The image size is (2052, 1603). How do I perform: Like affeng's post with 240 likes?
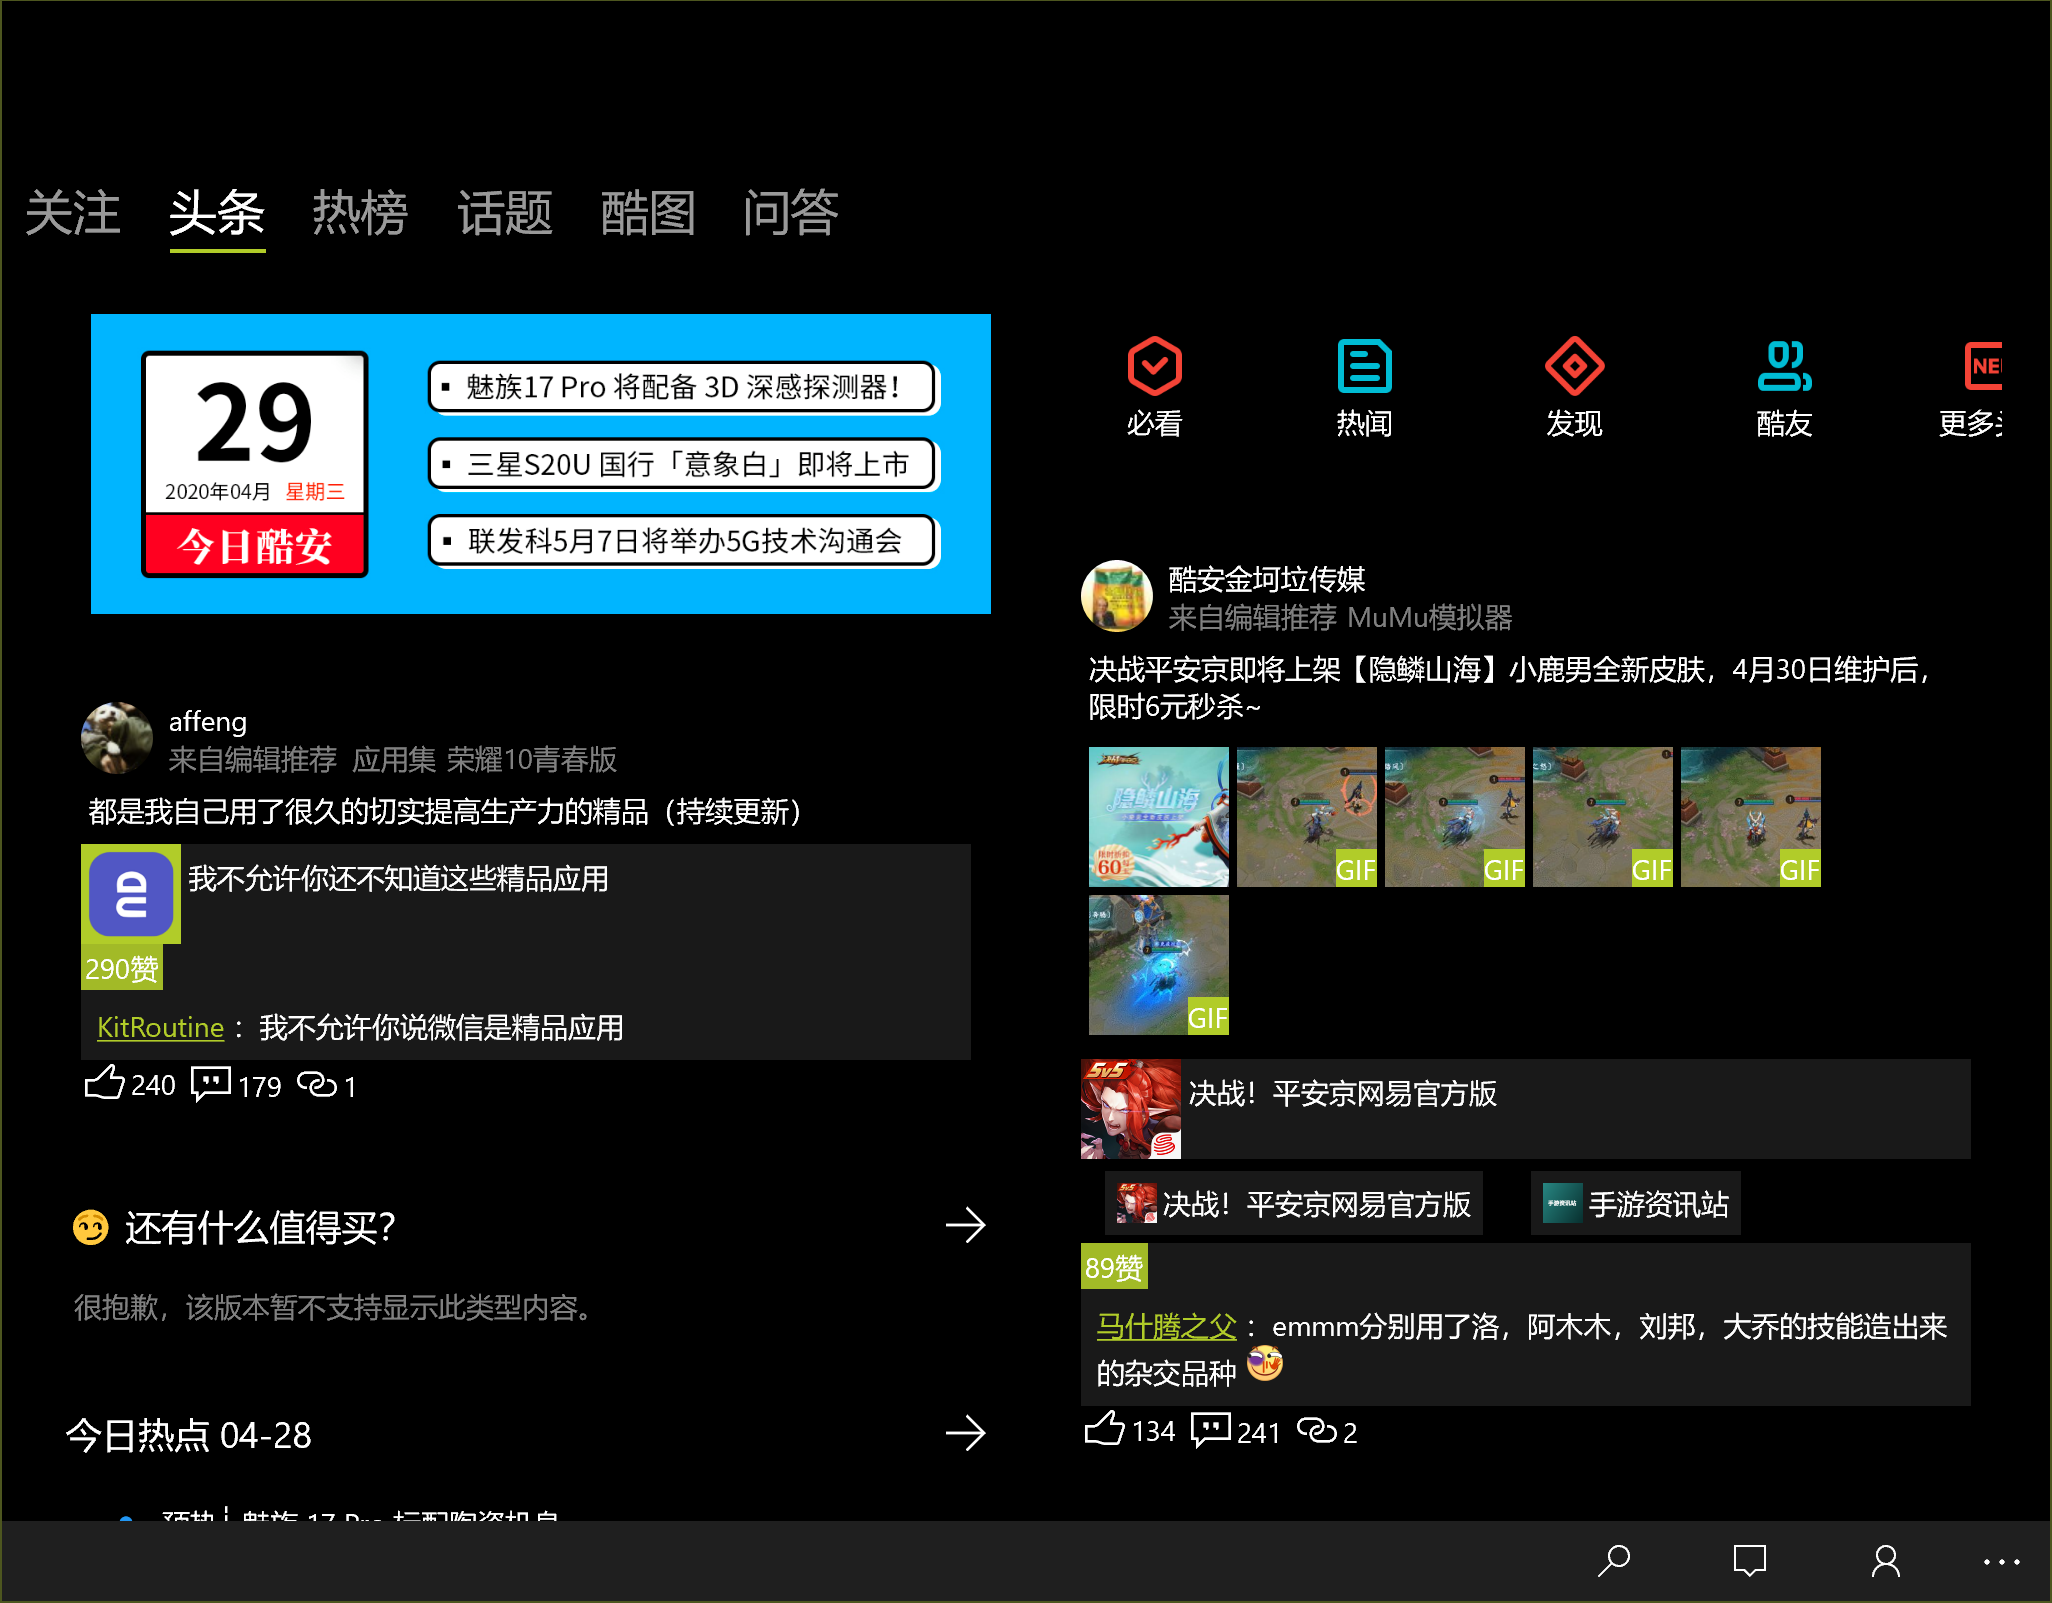pos(105,1084)
